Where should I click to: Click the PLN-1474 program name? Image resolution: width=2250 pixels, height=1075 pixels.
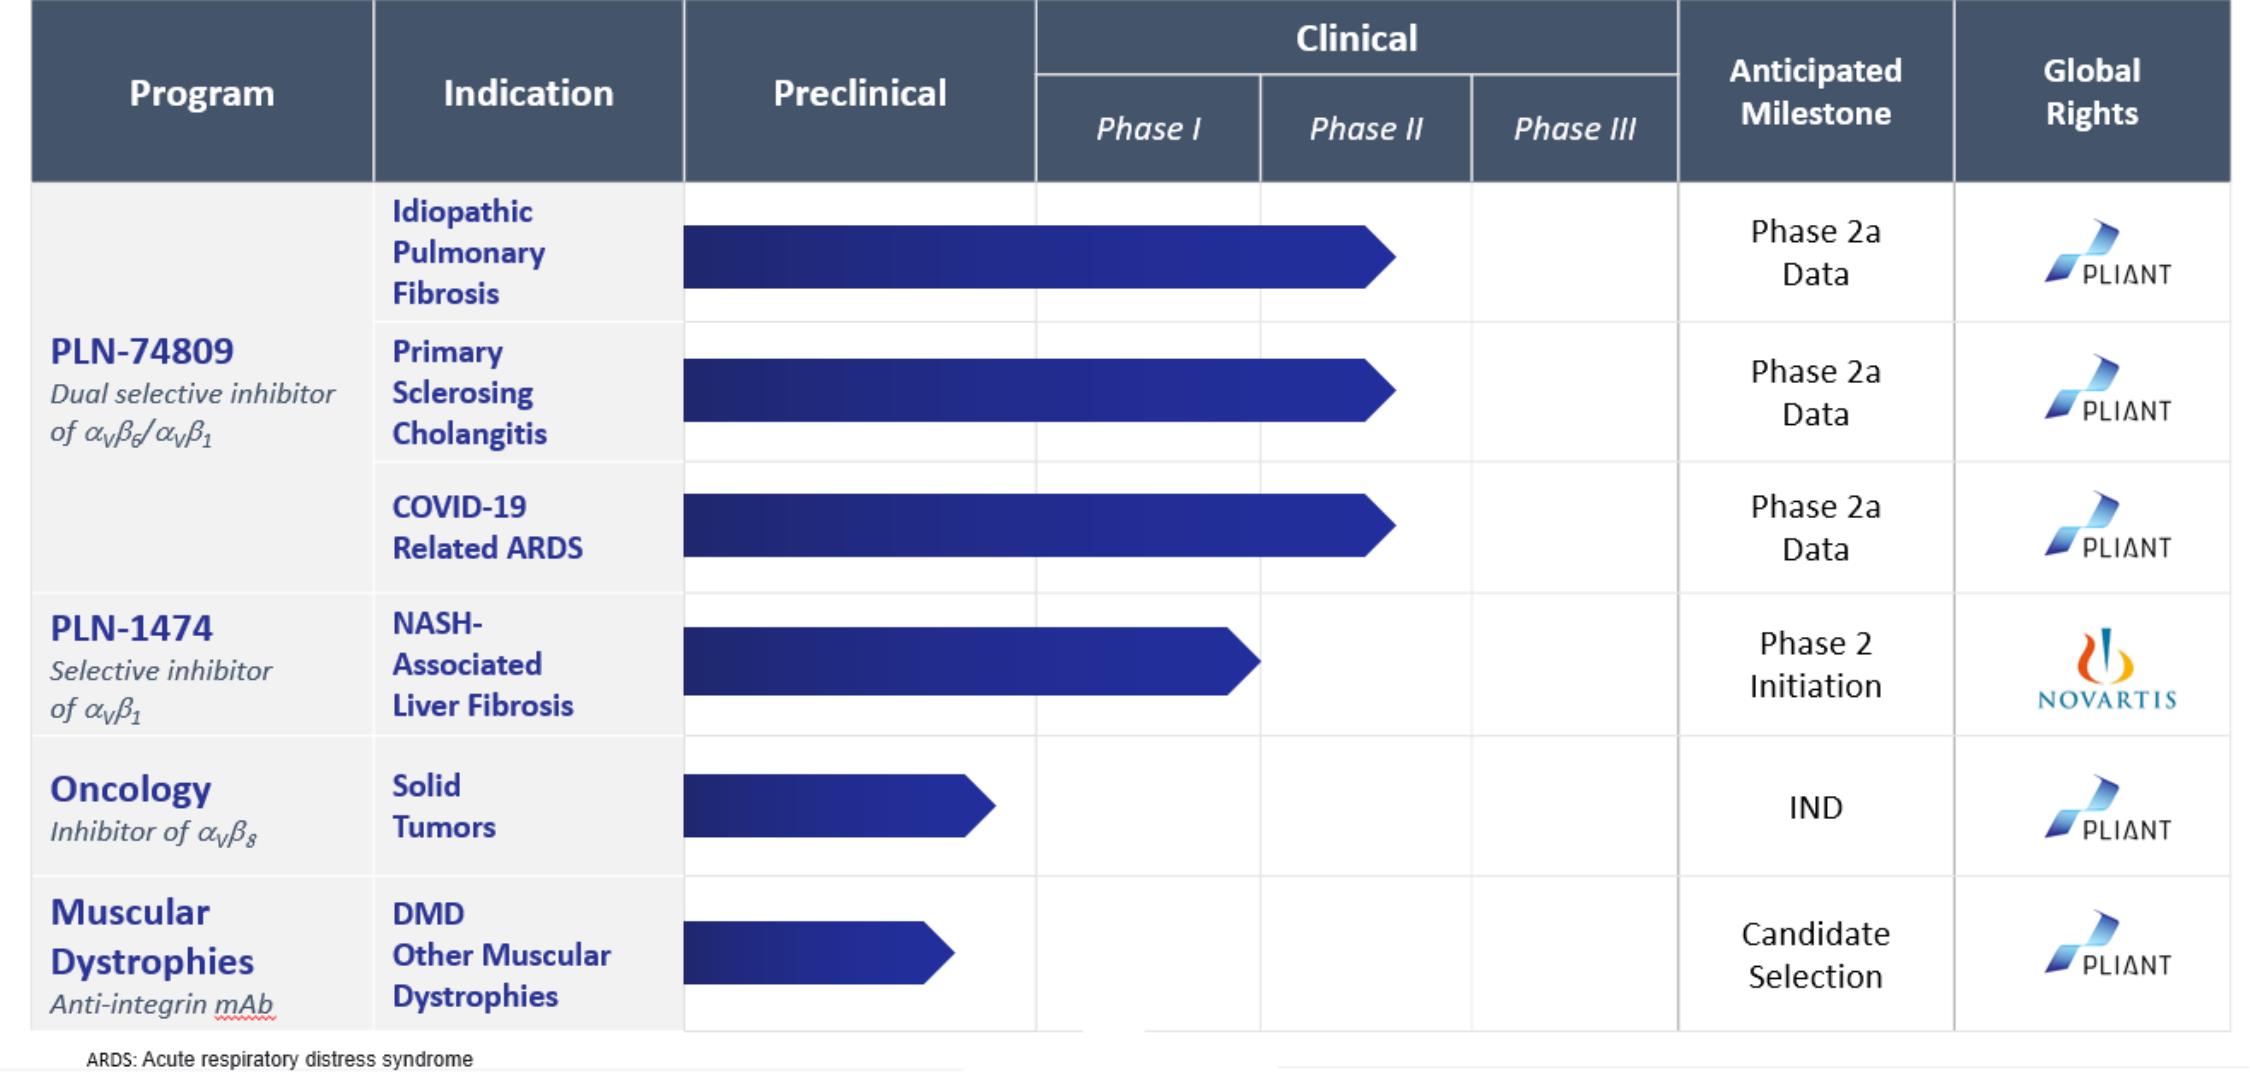pos(131,628)
